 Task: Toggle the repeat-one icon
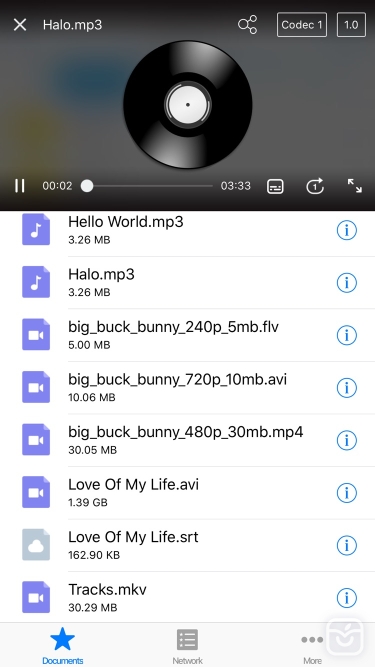point(315,186)
